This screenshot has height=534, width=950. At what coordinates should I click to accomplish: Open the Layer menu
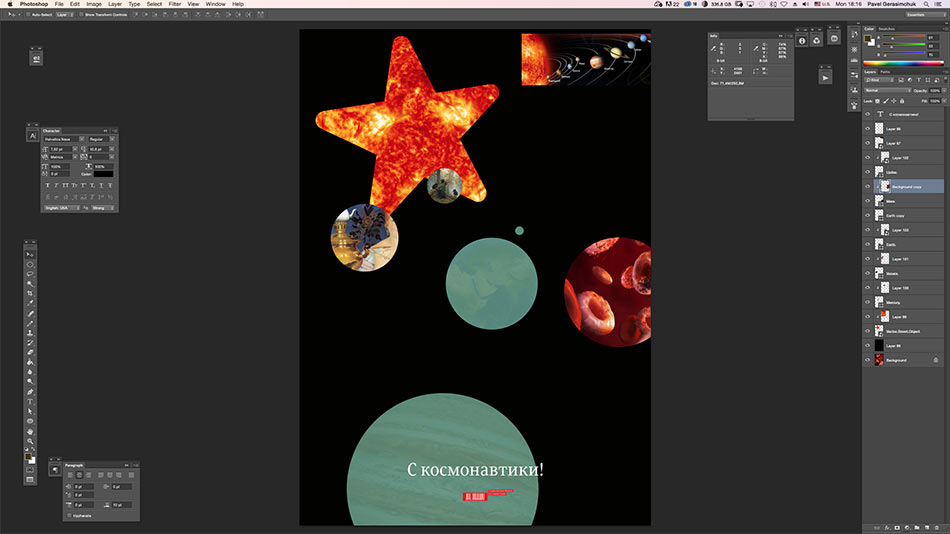pos(115,4)
